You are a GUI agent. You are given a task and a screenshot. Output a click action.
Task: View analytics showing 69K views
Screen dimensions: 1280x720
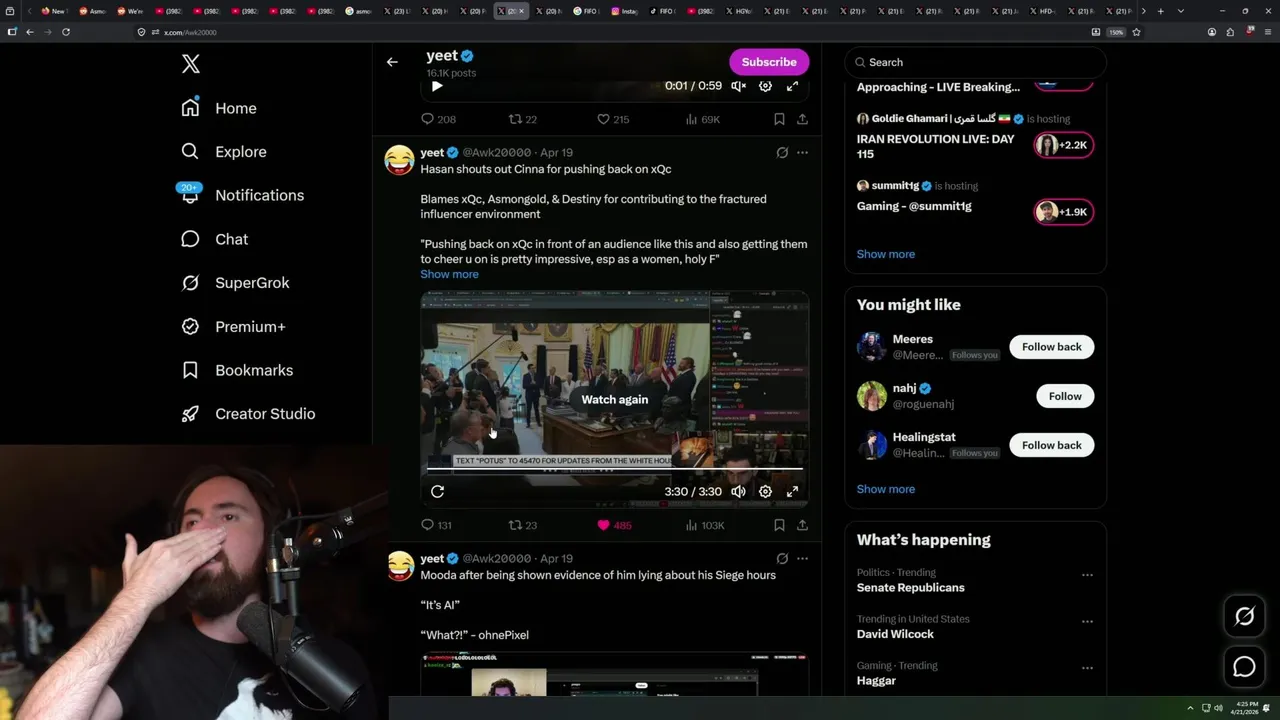coord(703,119)
